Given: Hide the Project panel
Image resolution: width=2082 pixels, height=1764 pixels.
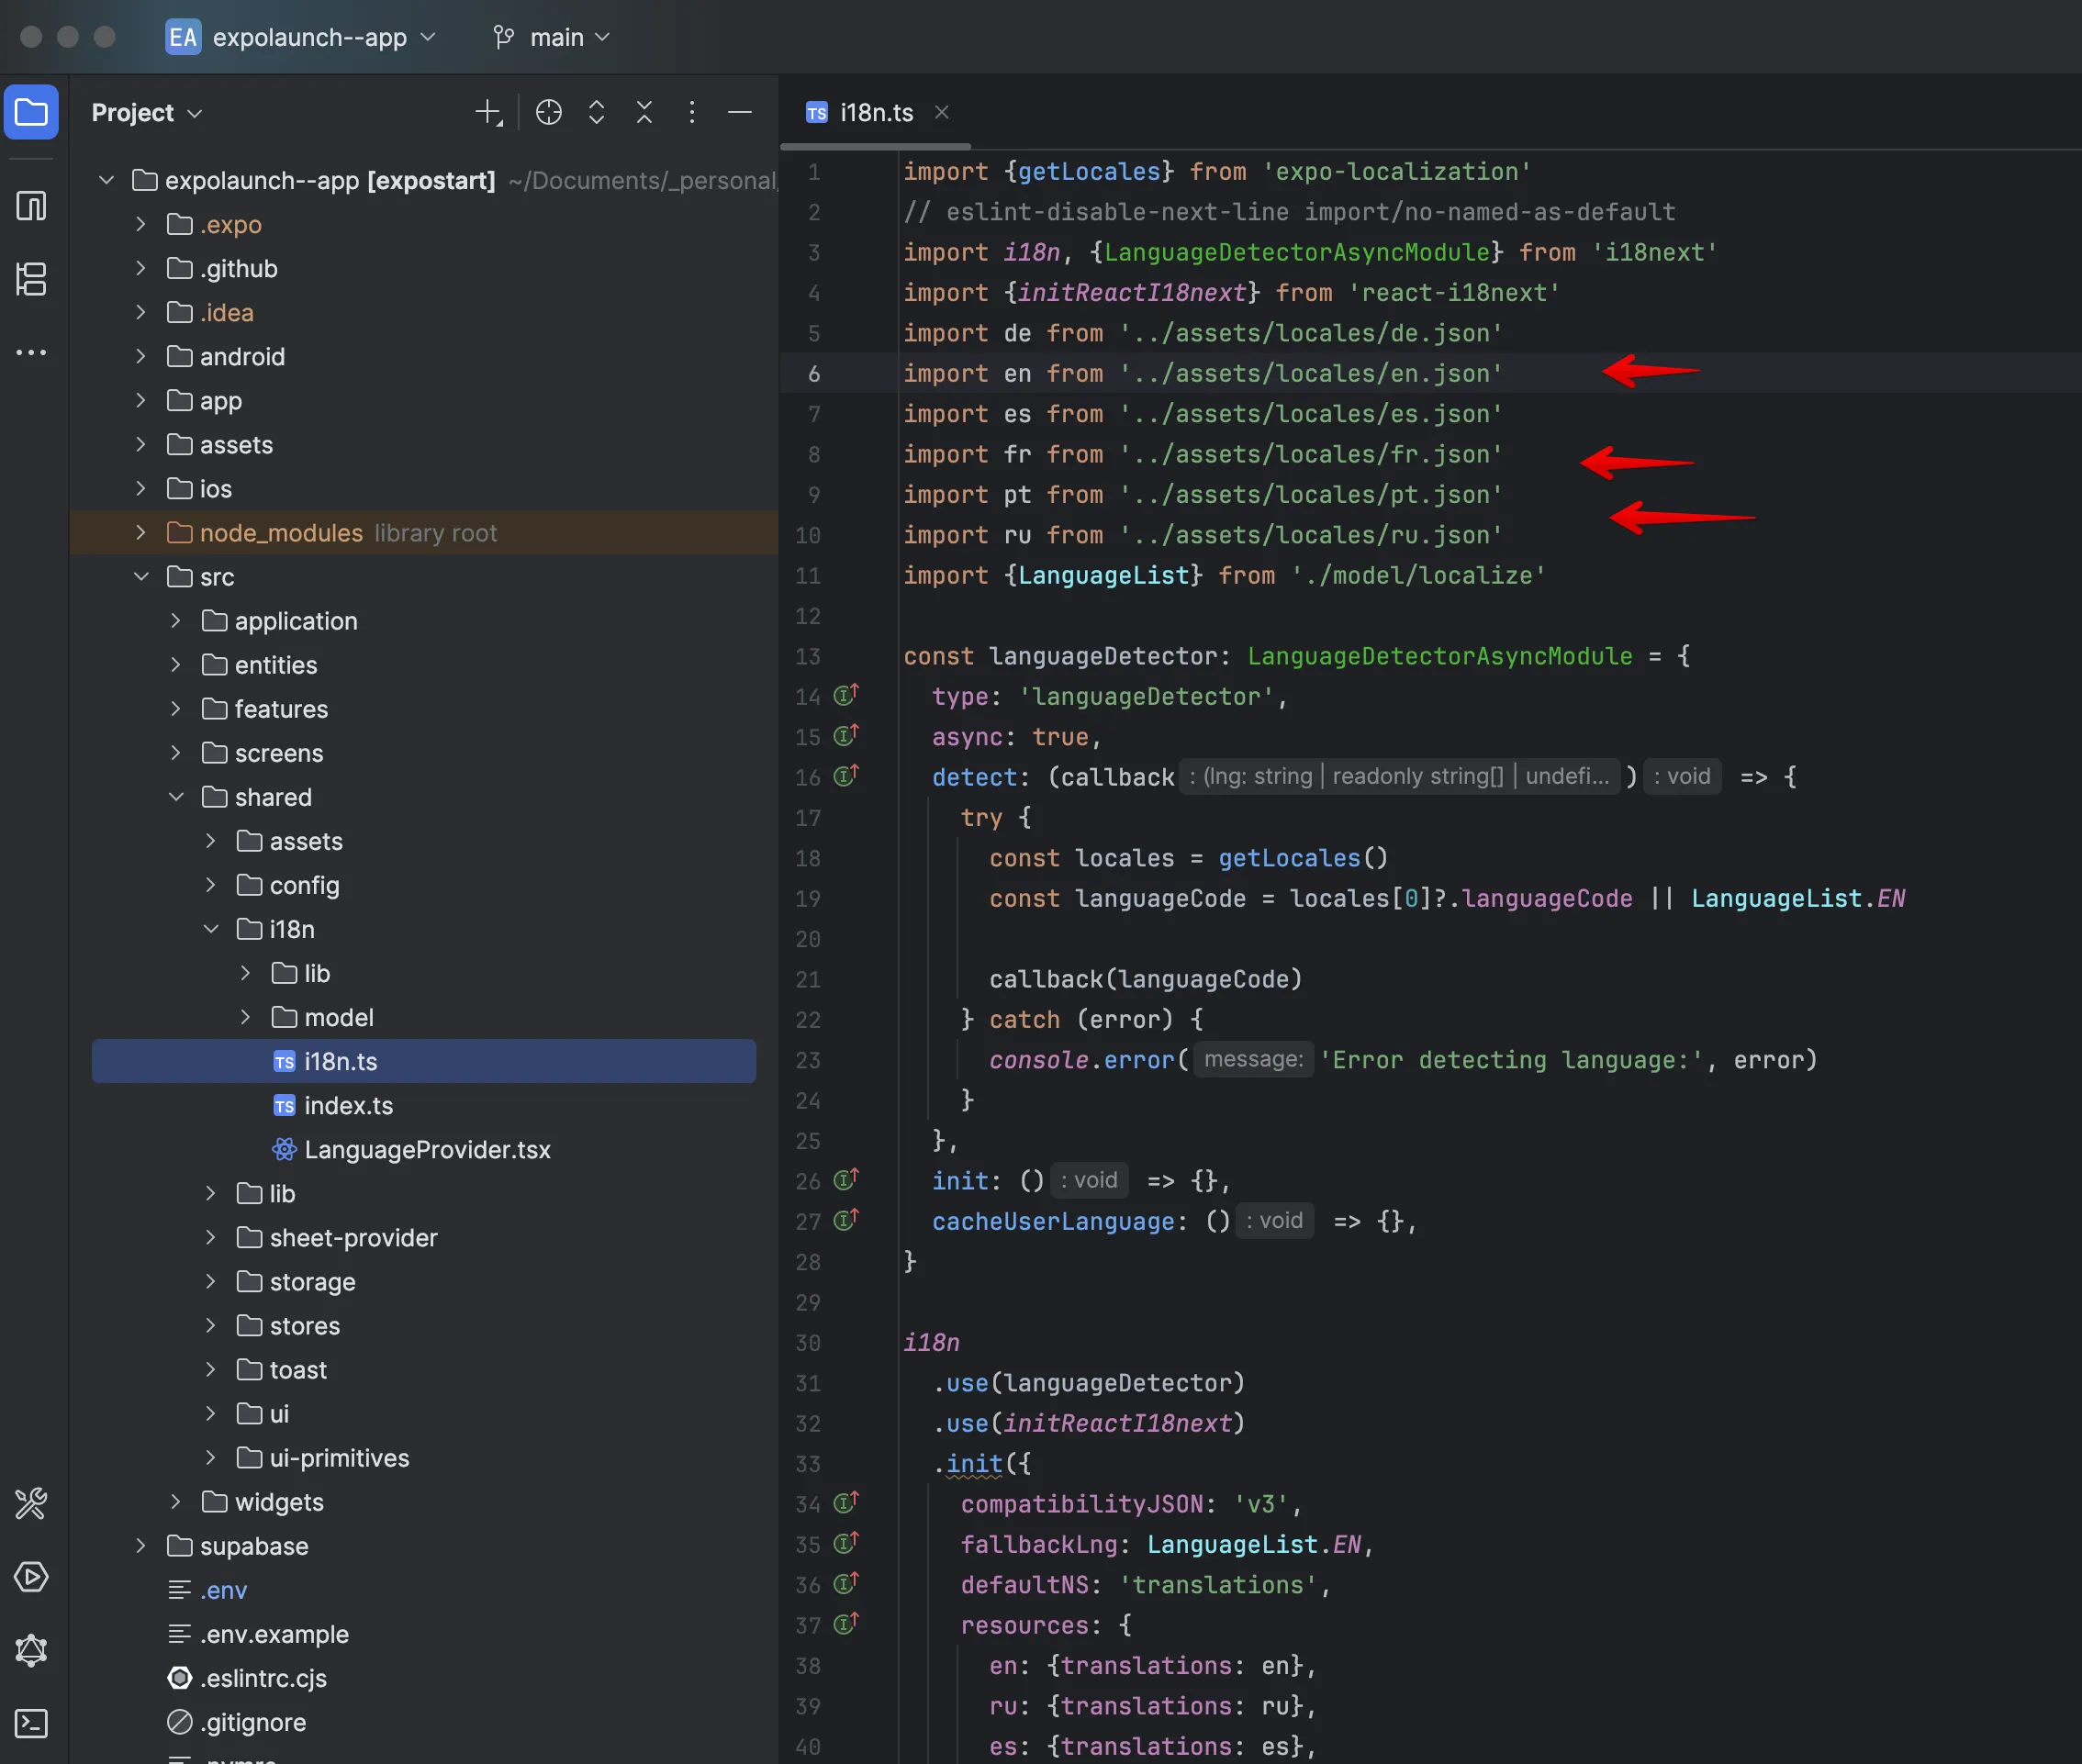Looking at the screenshot, I should pos(740,112).
